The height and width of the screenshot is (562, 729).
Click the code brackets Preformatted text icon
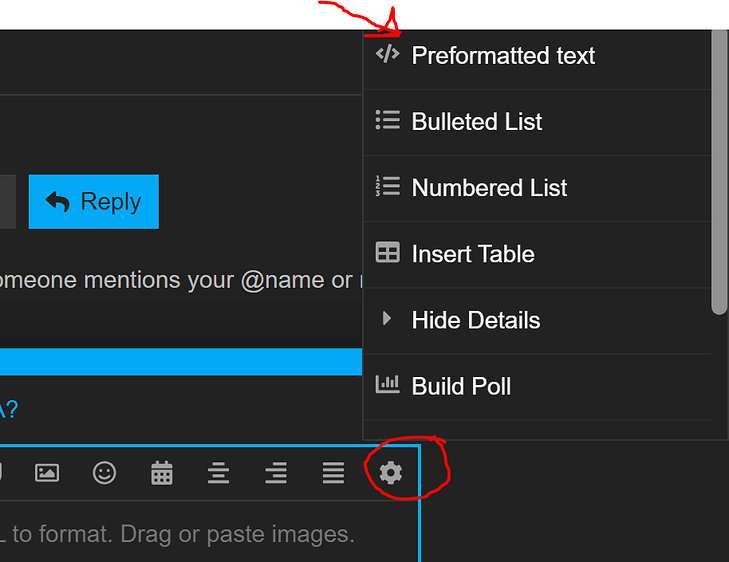[387, 54]
